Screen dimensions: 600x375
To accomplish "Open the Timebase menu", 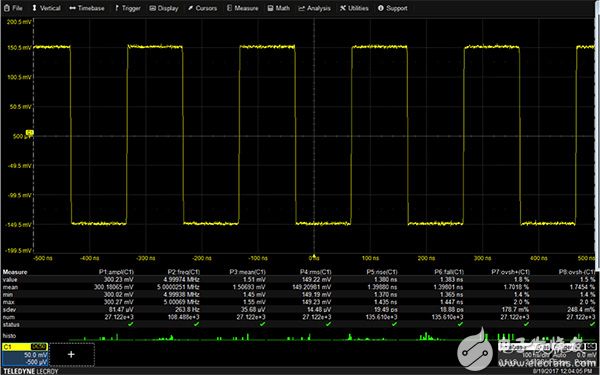I will pyautogui.click(x=87, y=8).
